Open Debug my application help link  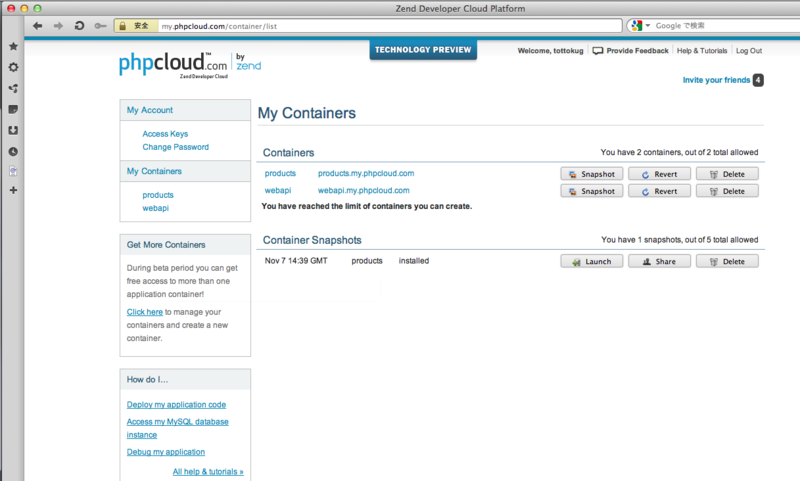click(166, 452)
